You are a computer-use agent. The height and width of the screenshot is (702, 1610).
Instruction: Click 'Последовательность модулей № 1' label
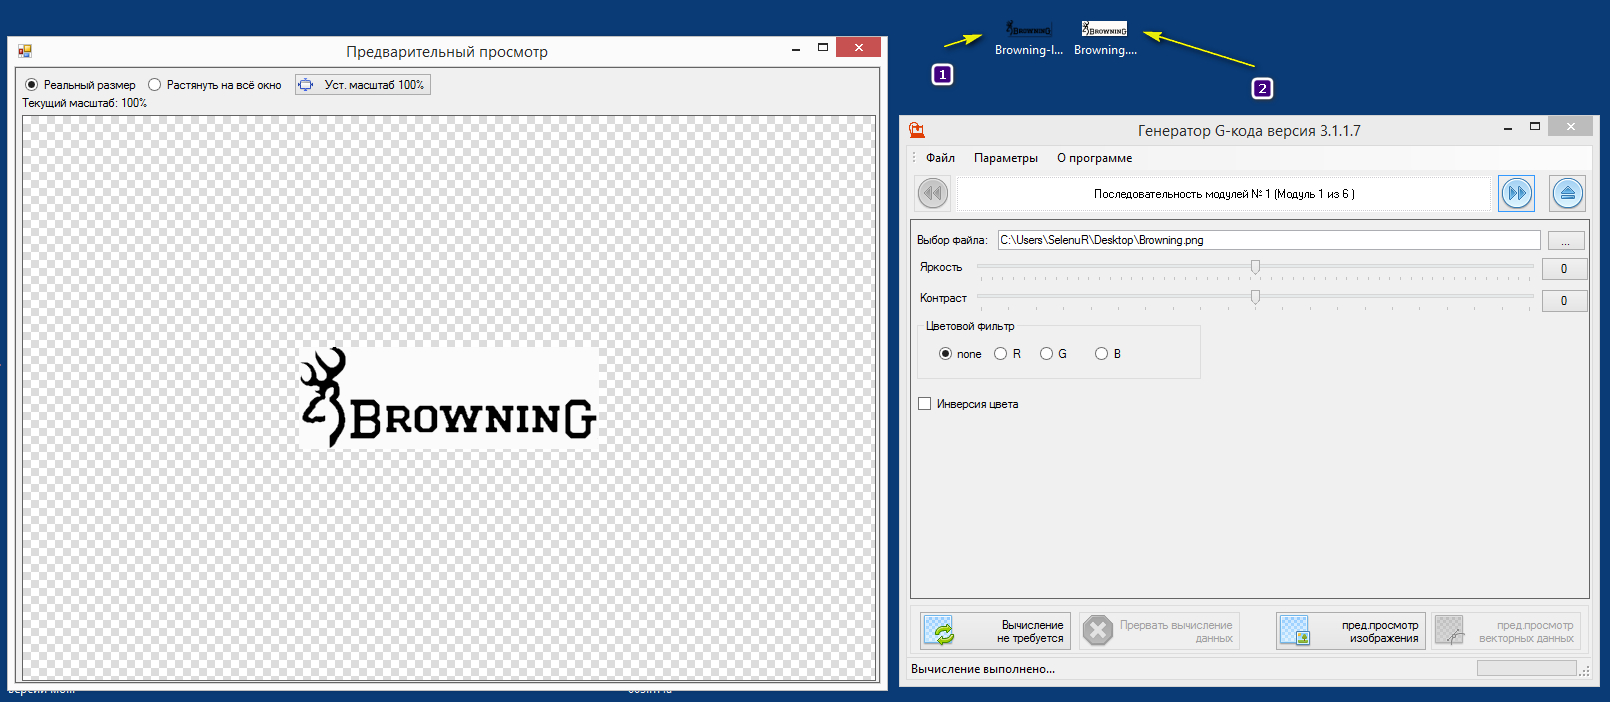tap(1224, 194)
